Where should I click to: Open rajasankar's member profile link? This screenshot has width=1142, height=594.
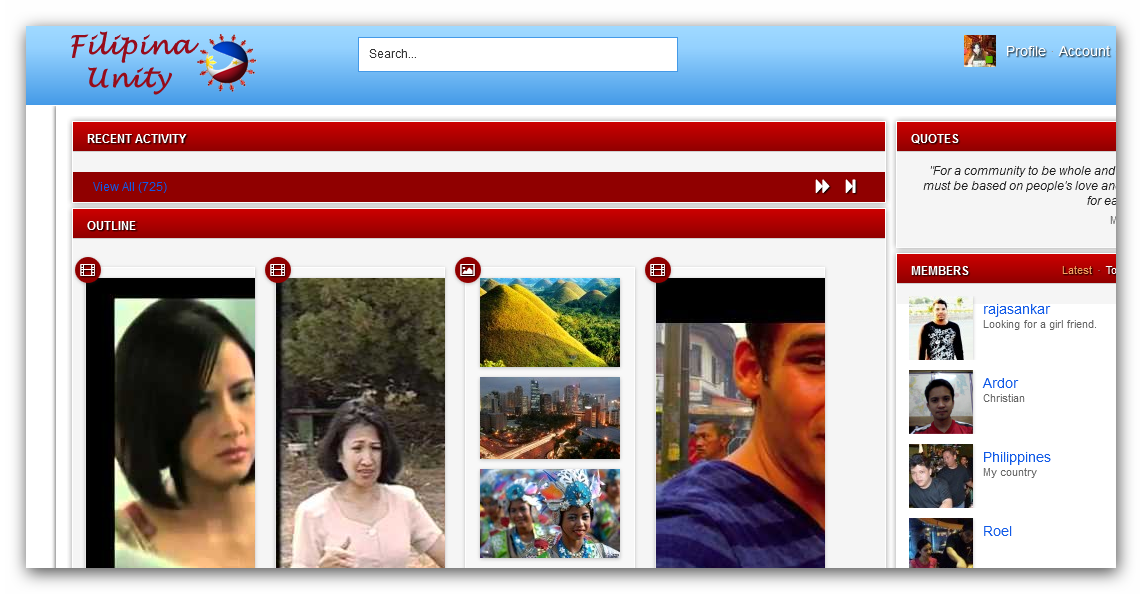[x=1016, y=310]
